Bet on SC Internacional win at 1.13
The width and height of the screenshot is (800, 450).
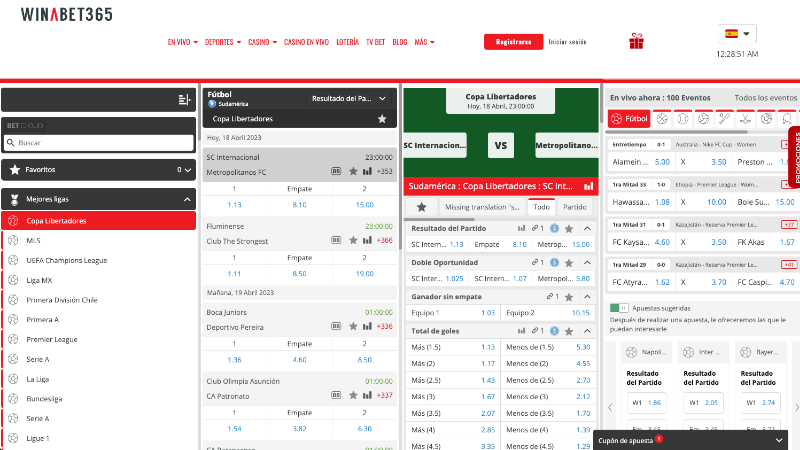click(234, 205)
